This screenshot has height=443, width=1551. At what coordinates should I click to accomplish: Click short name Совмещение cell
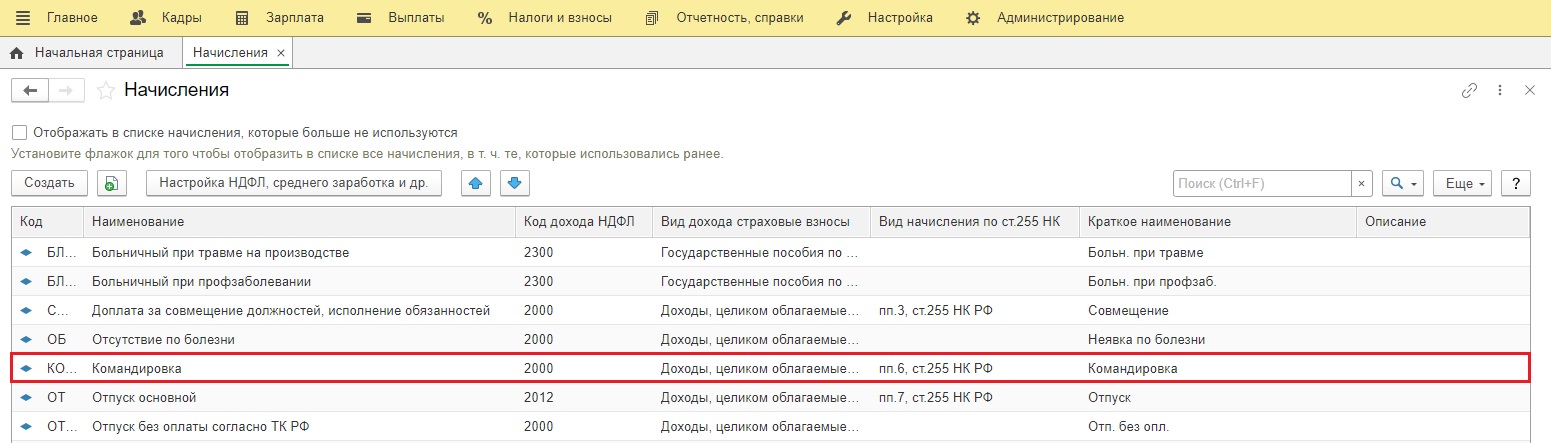[x=1218, y=310]
